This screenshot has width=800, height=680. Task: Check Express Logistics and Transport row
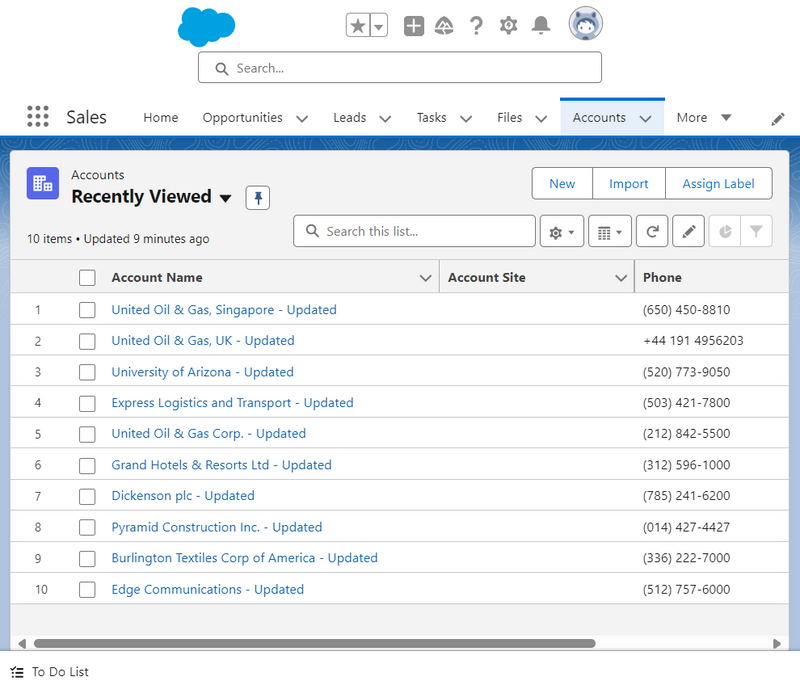(x=87, y=404)
